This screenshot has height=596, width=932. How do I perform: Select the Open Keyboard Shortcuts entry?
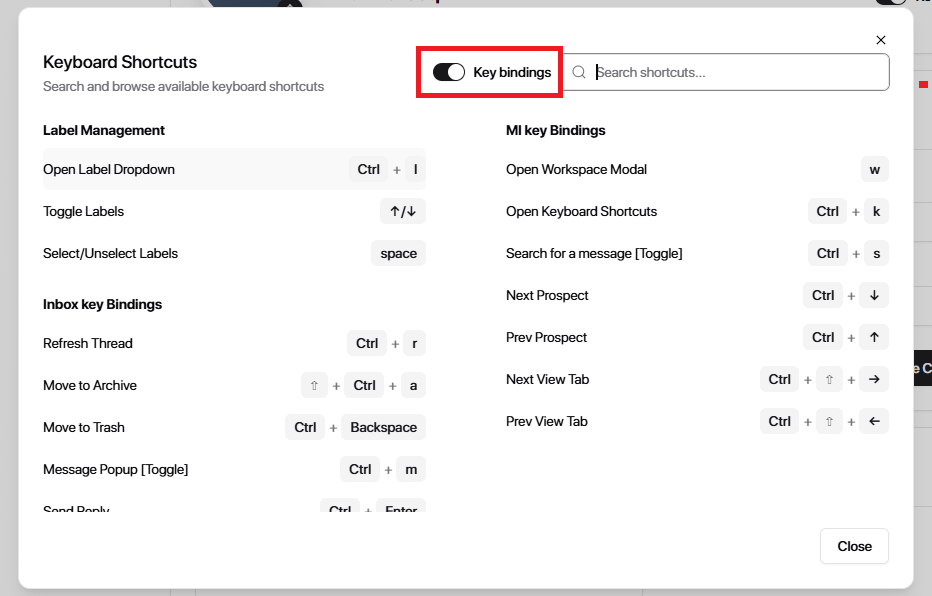581,211
